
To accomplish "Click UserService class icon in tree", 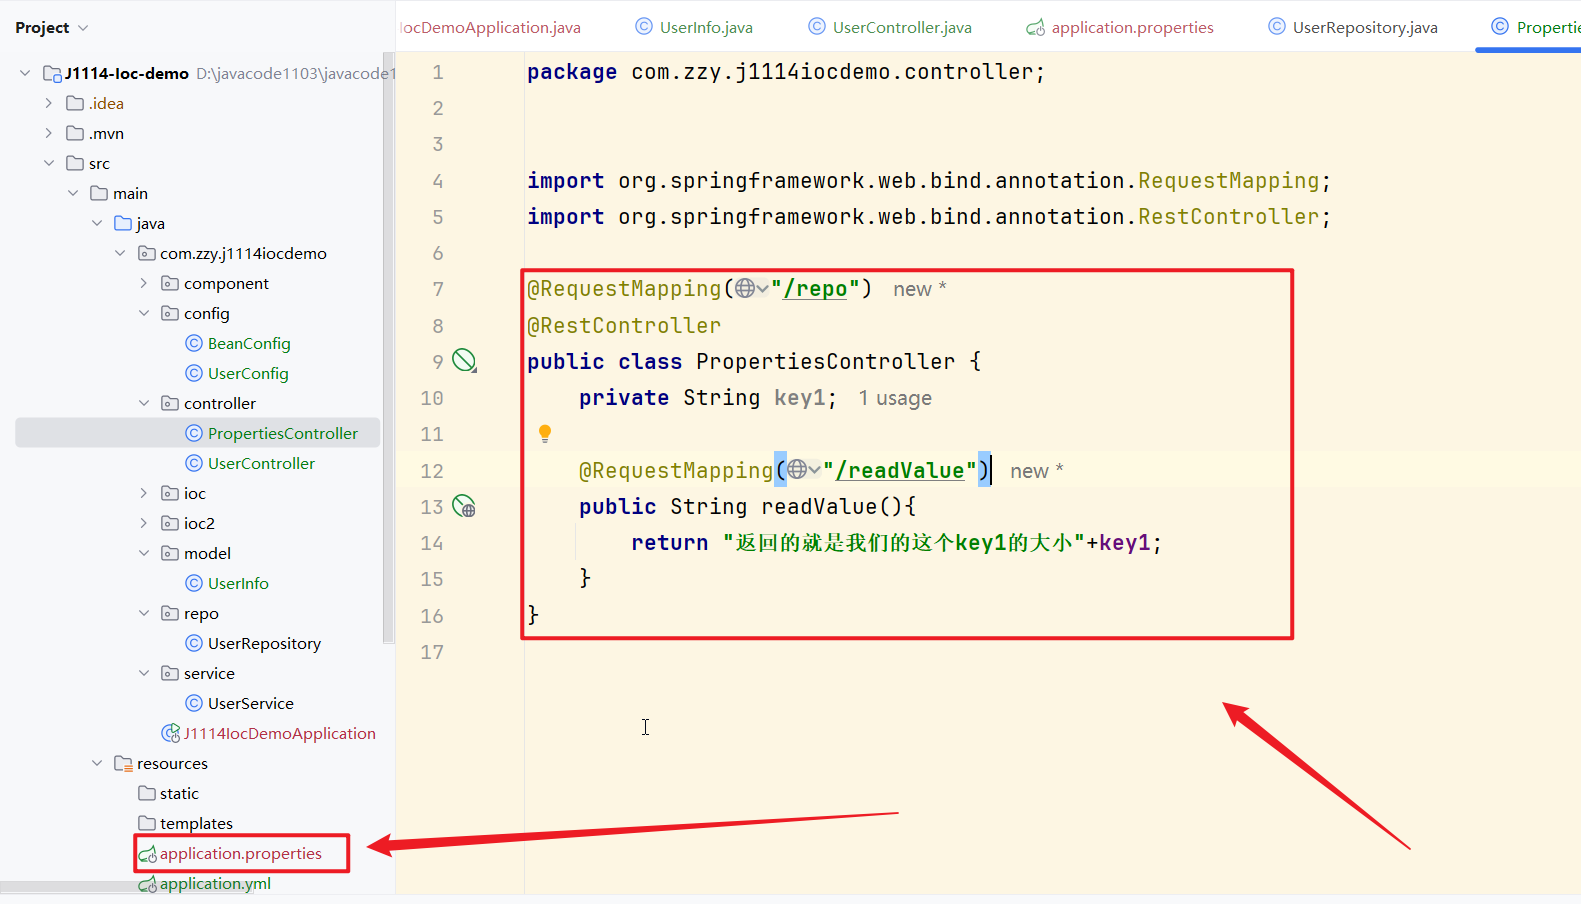I will 194,703.
